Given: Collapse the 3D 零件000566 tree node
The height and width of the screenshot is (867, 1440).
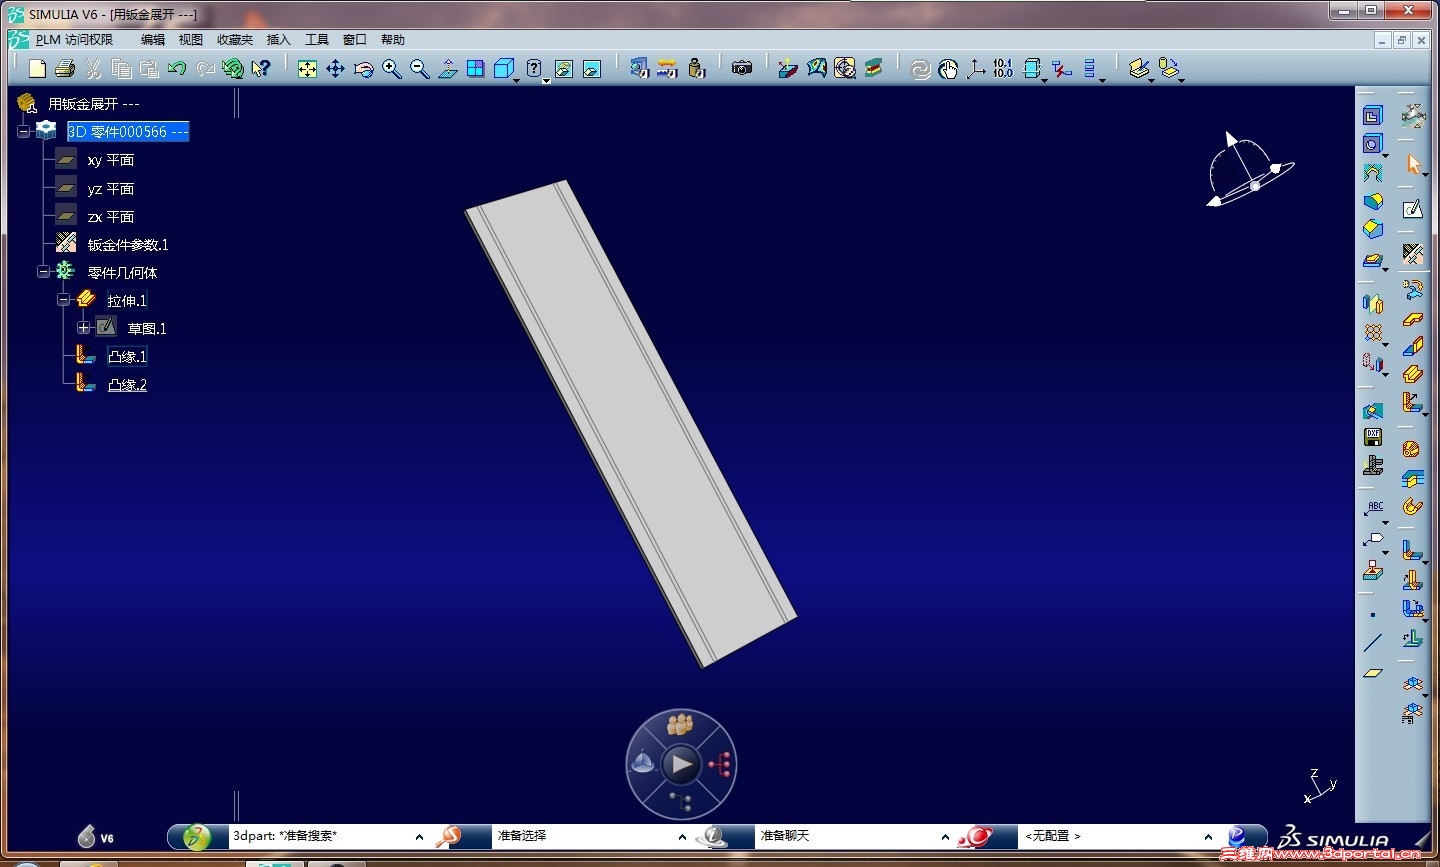Looking at the screenshot, I should click(x=23, y=131).
